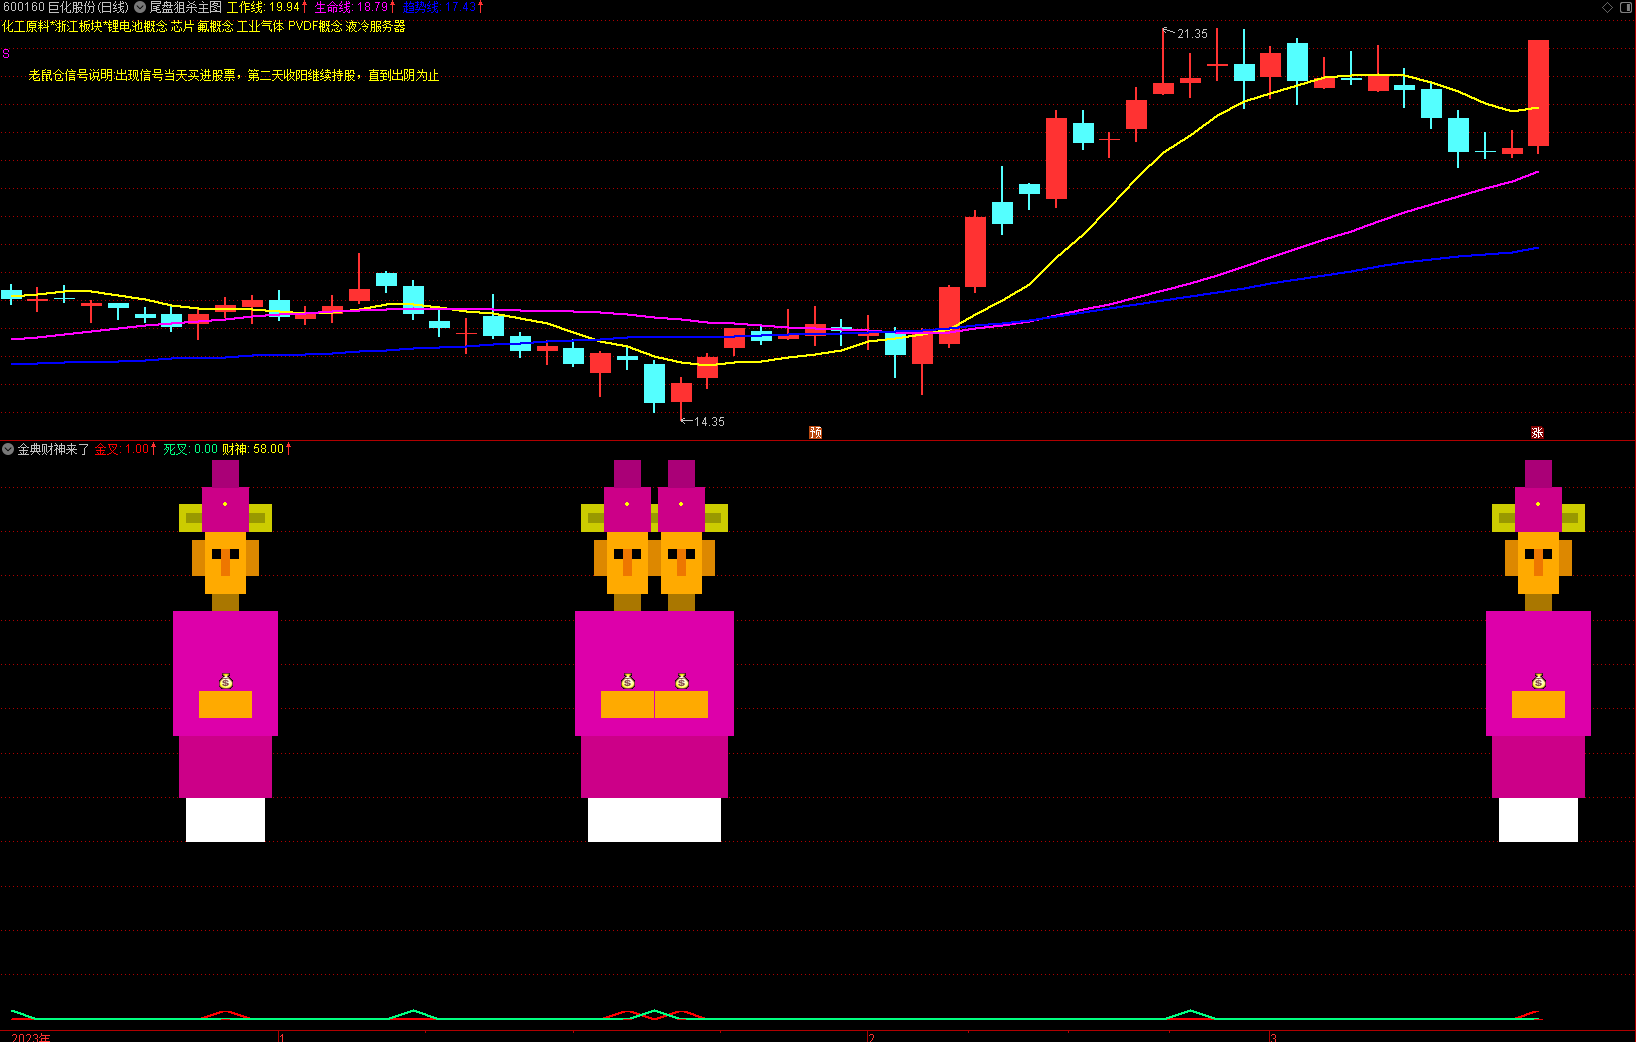Click the 涨 marker below the chart

pyautogui.click(x=1537, y=432)
